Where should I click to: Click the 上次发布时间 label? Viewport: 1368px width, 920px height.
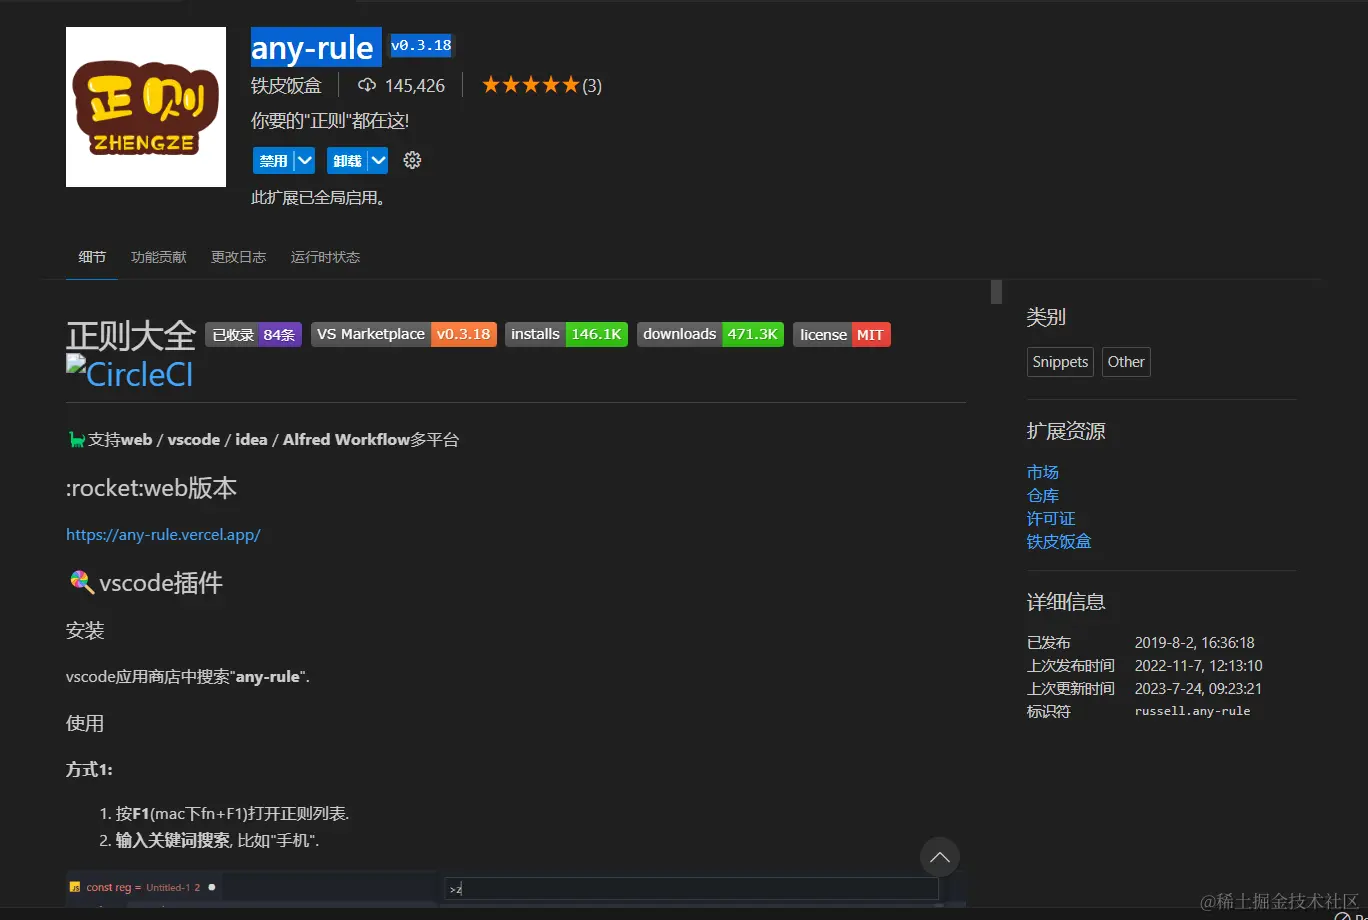coord(1071,666)
